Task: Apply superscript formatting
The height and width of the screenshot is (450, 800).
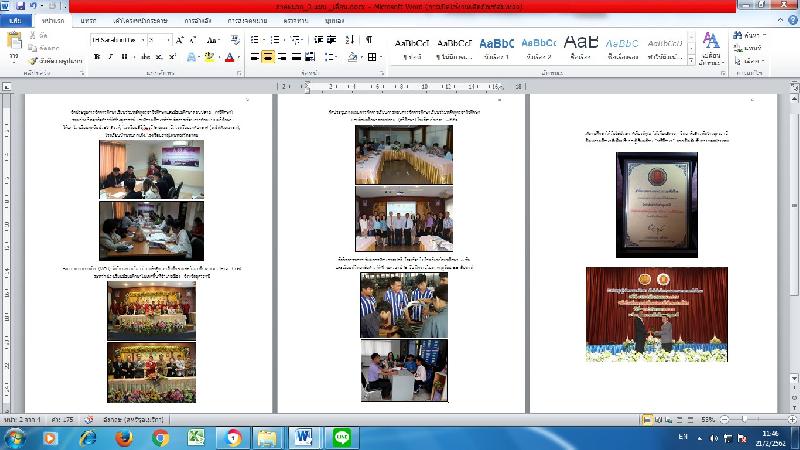Action: coord(172,57)
